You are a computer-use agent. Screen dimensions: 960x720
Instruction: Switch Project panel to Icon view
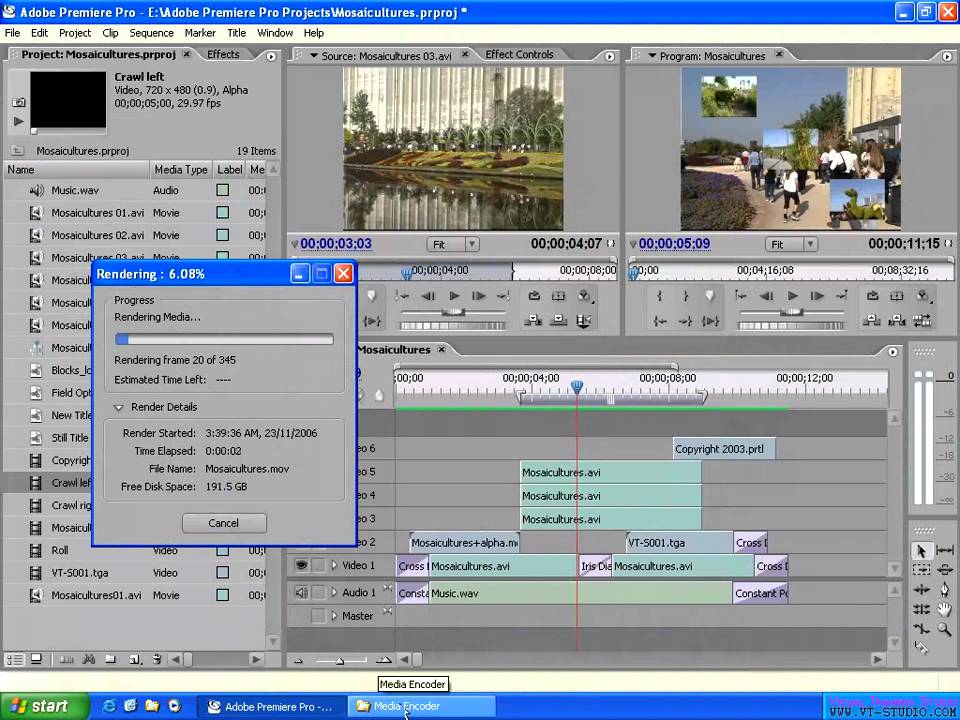tap(36, 659)
